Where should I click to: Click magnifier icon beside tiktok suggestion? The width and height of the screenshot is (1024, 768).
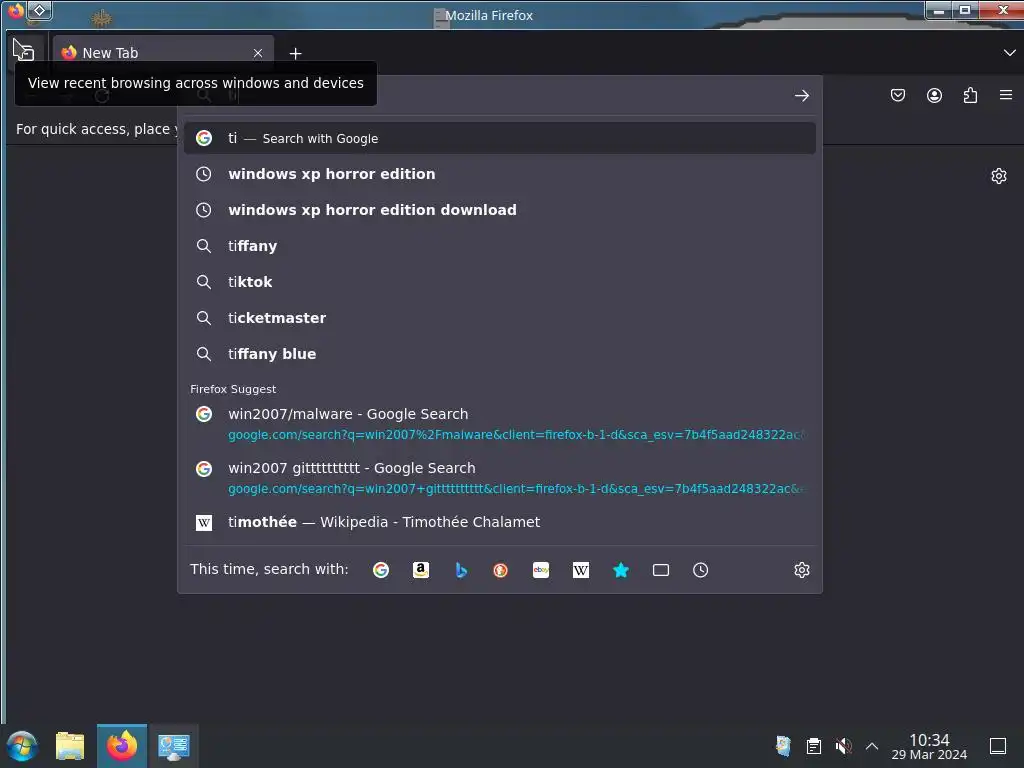tap(204, 282)
